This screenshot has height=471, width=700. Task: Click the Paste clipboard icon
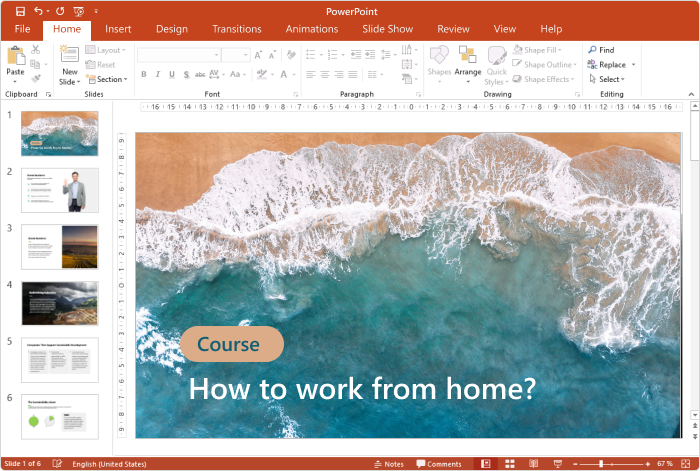pos(16,56)
